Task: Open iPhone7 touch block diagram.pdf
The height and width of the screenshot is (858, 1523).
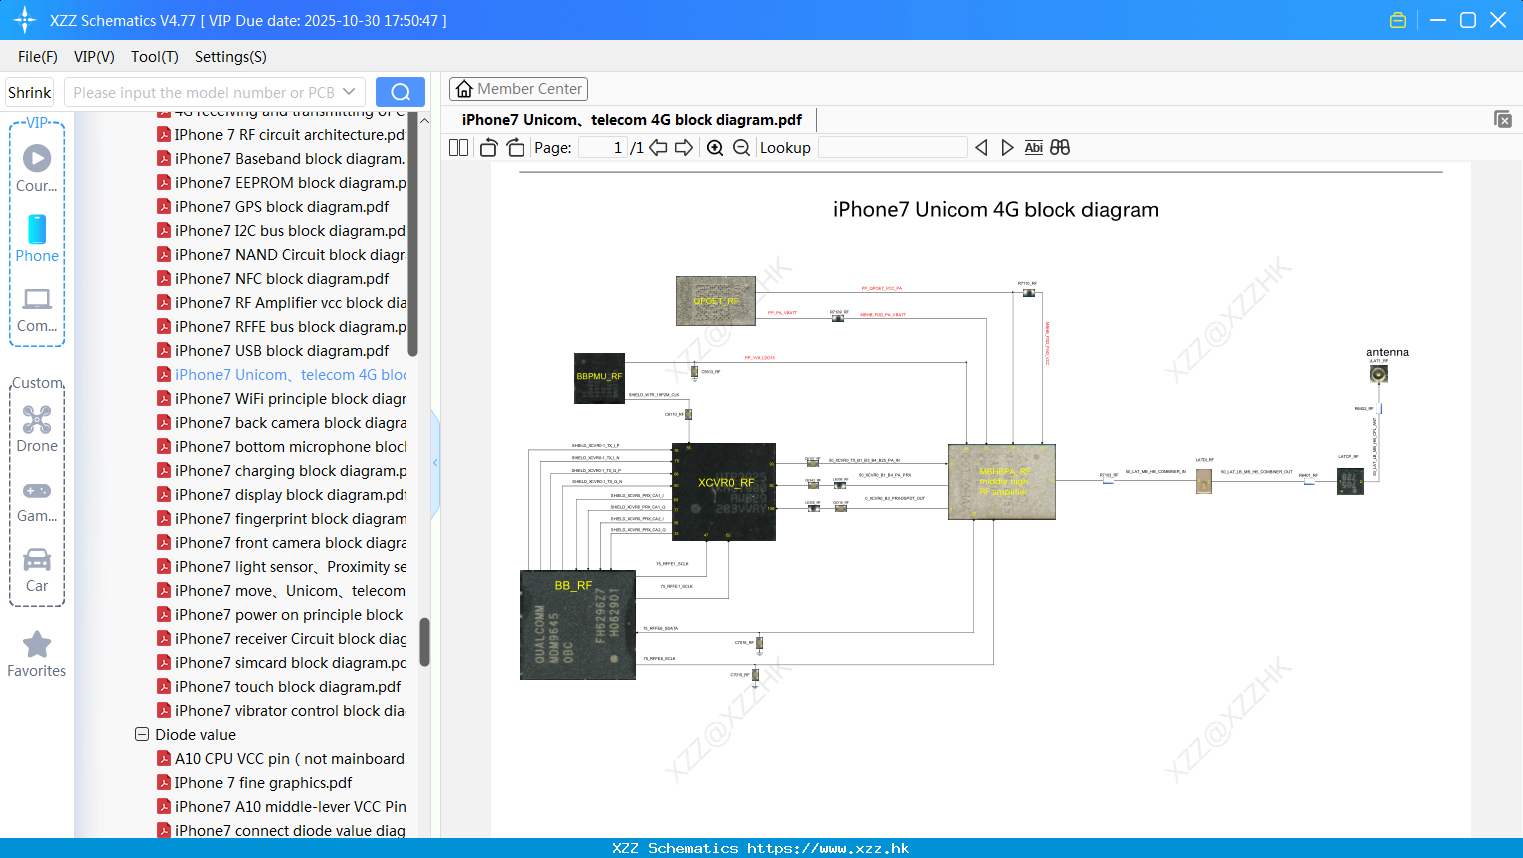Action: coord(280,687)
